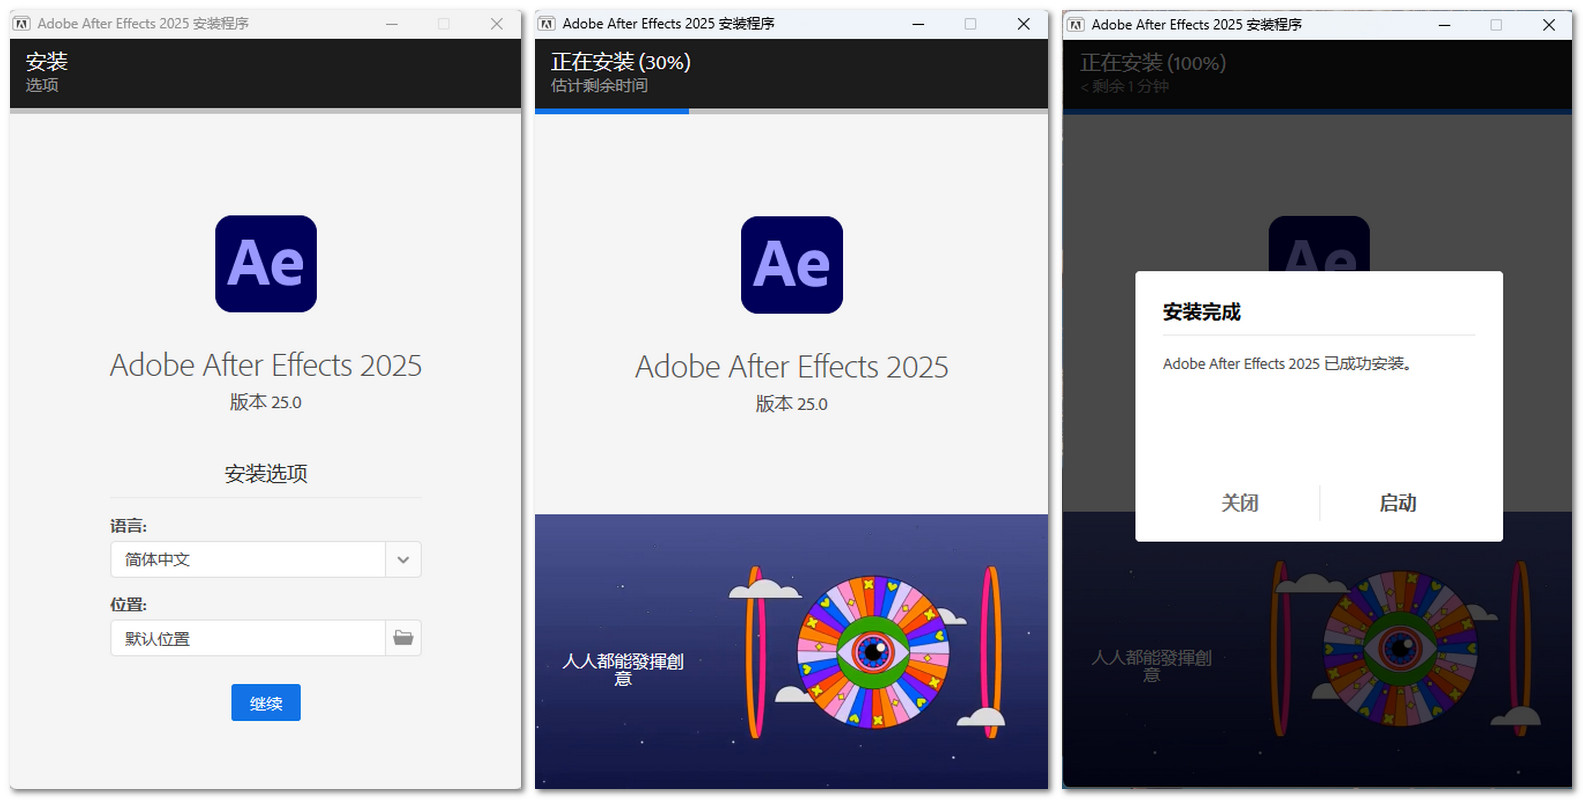The height and width of the screenshot is (800, 1583).
Task: Click the colorful eye wheel artwork in 30% window
Action: [873, 652]
